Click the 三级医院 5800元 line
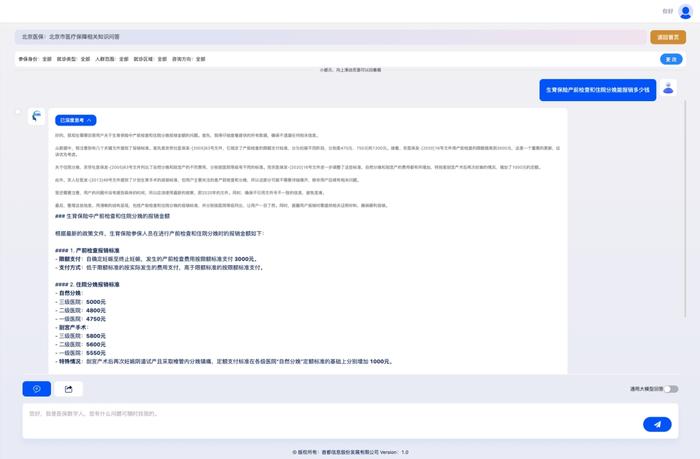This screenshot has width=700, height=459. [x=80, y=336]
